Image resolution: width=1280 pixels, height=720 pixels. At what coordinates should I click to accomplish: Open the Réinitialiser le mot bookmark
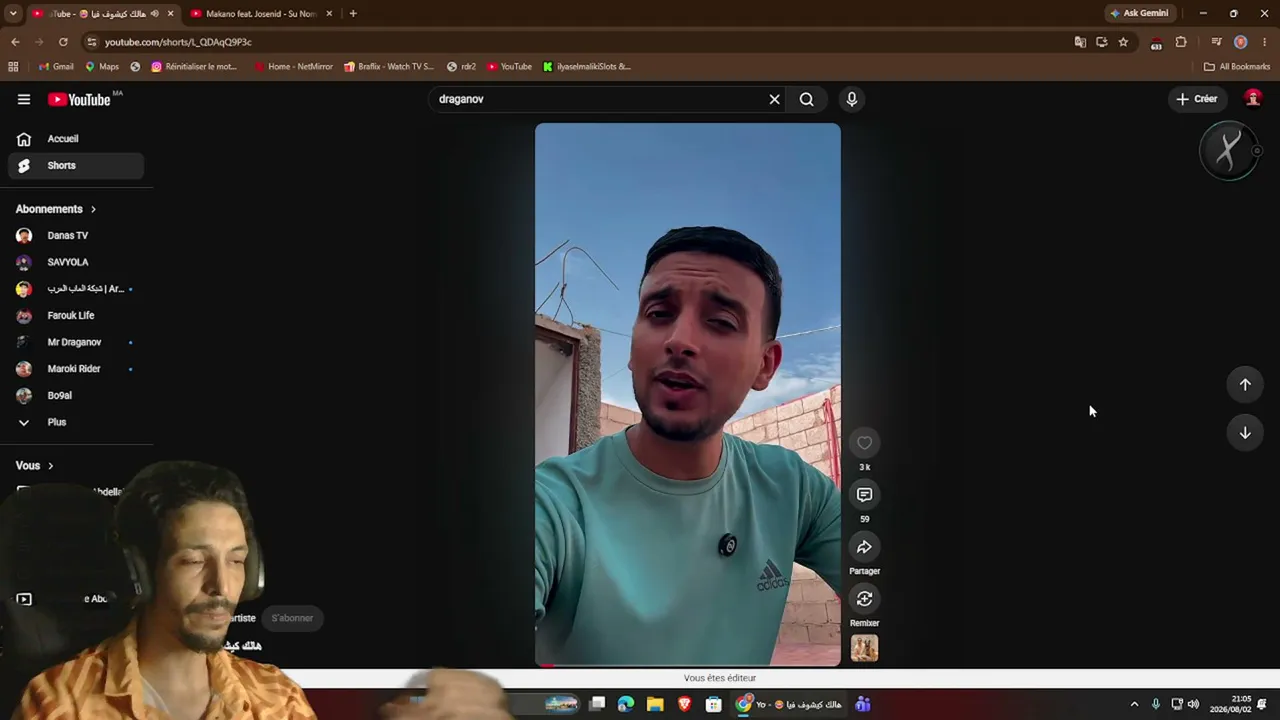194,67
